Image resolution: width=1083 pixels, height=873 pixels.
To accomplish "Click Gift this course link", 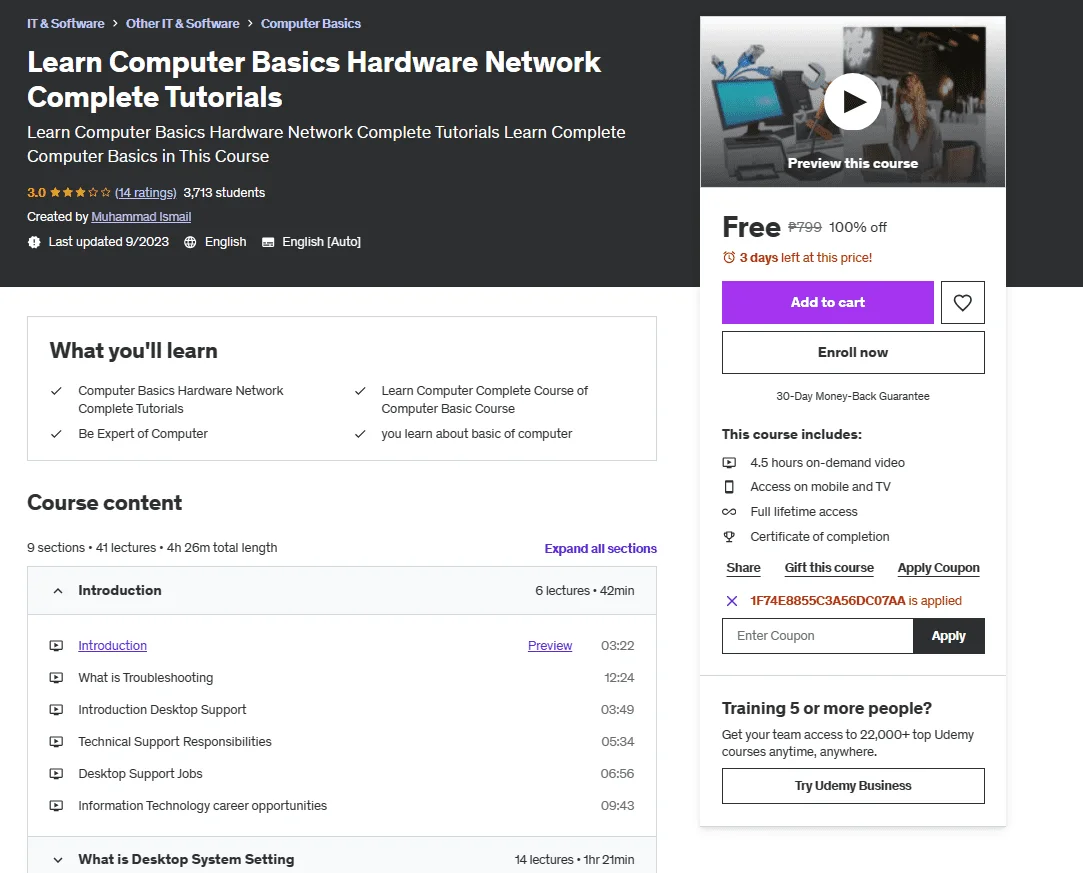I will tap(829, 568).
